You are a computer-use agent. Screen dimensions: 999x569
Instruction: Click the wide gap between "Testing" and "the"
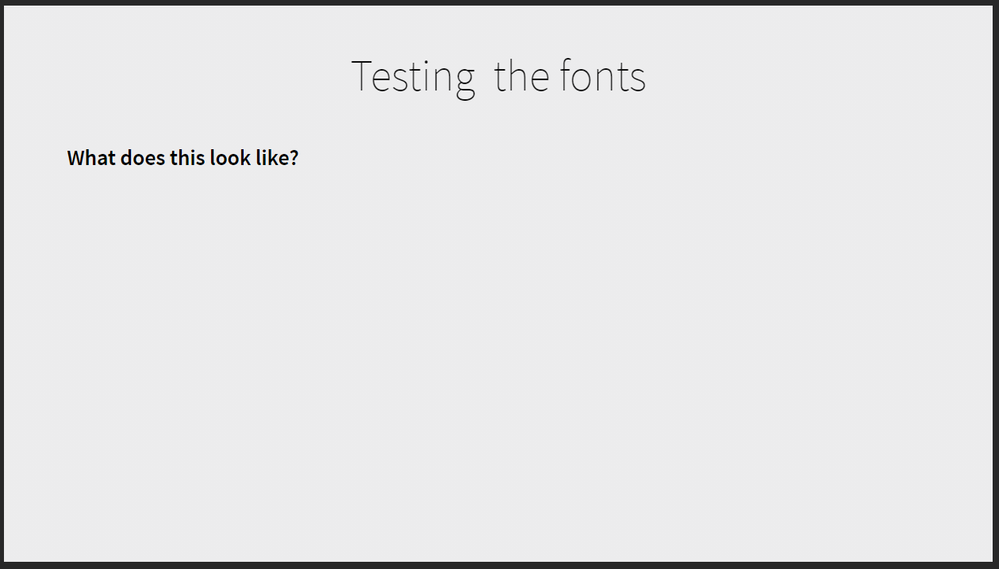[485, 77]
